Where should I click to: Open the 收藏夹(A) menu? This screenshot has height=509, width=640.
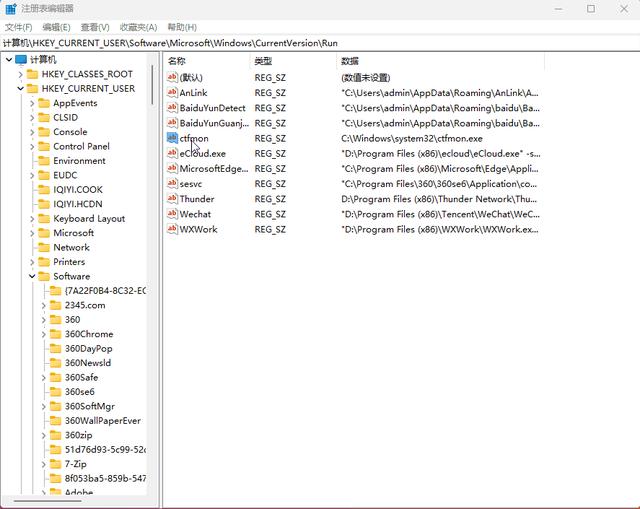tap(138, 27)
